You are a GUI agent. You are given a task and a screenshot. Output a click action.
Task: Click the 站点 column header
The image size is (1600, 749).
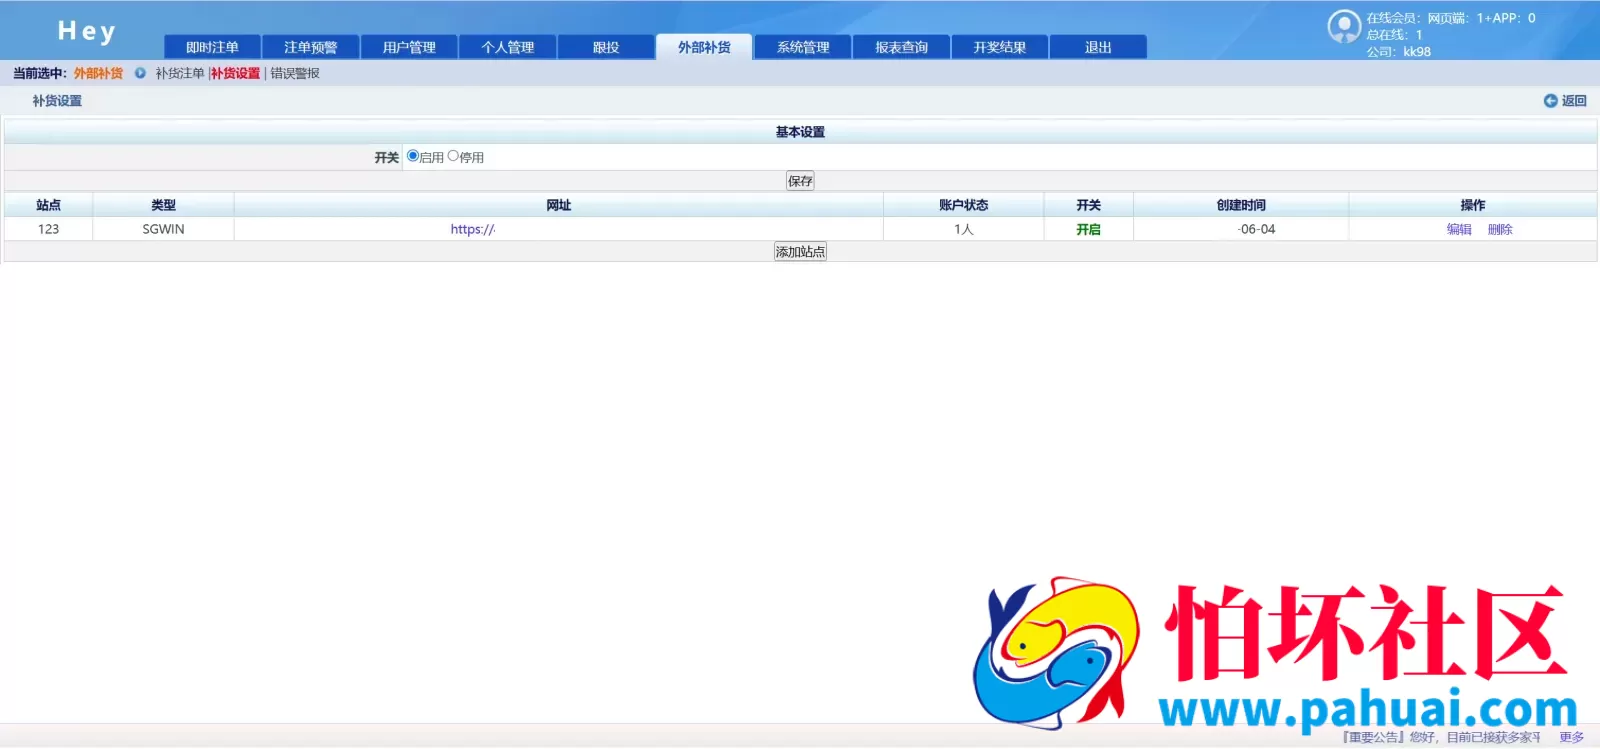[x=48, y=205]
